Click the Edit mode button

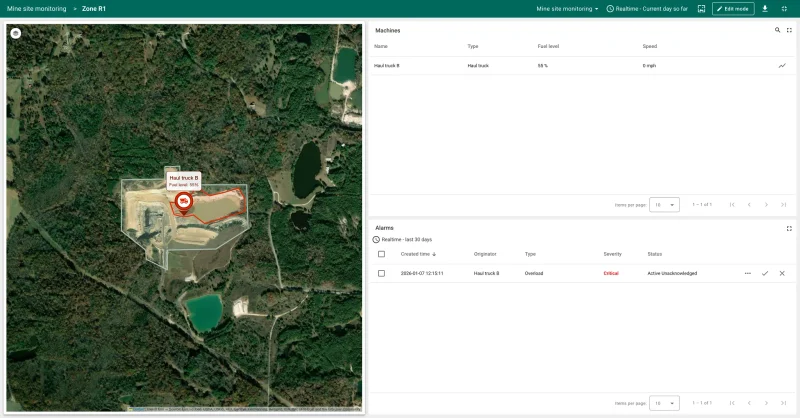[x=733, y=9]
